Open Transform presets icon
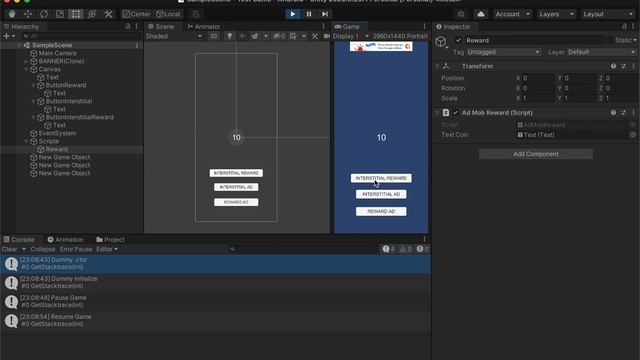The width and height of the screenshot is (640, 360). click(623, 66)
